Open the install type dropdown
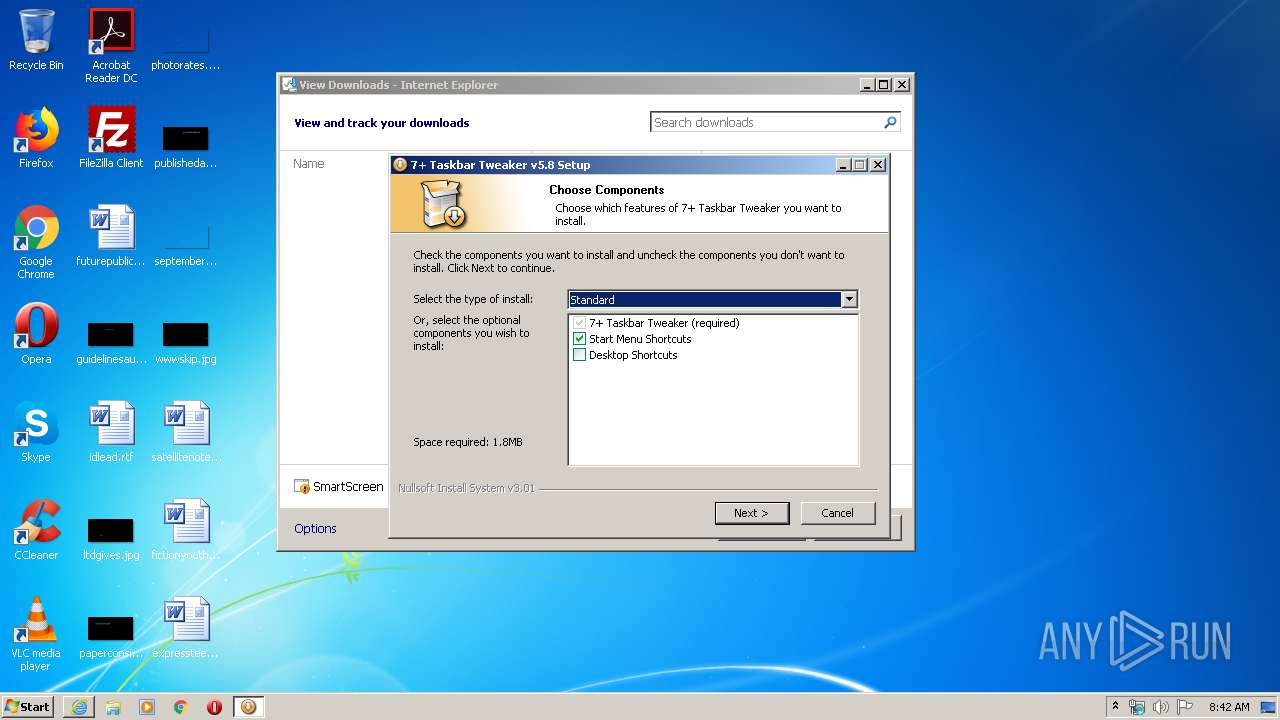 pos(849,299)
